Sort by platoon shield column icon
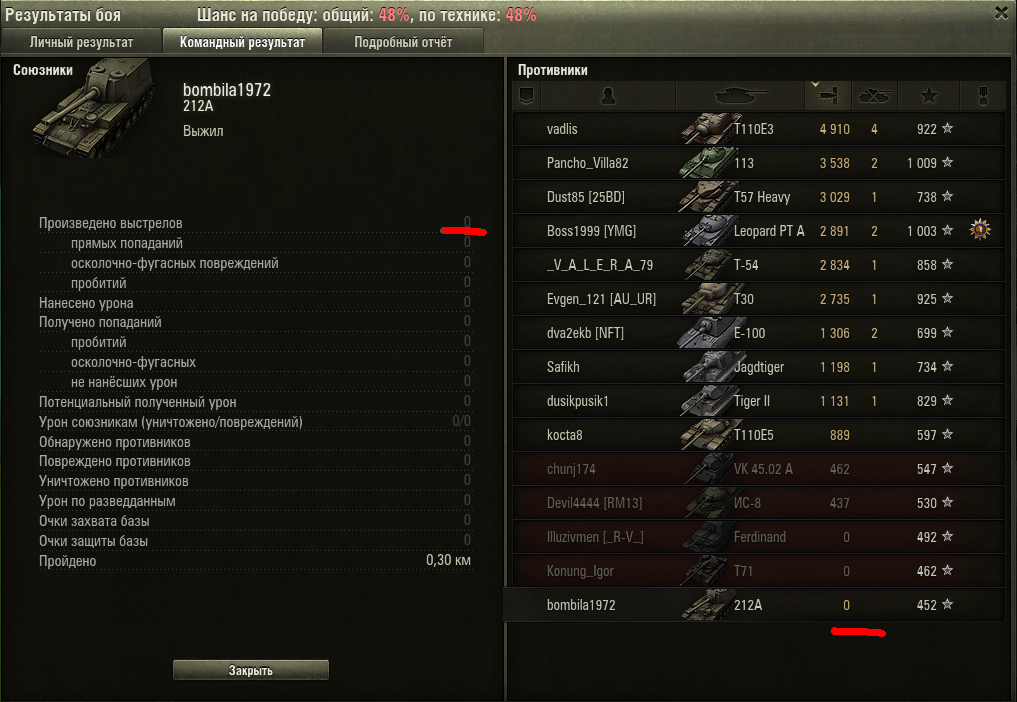The width and height of the screenshot is (1017, 702). (527, 96)
